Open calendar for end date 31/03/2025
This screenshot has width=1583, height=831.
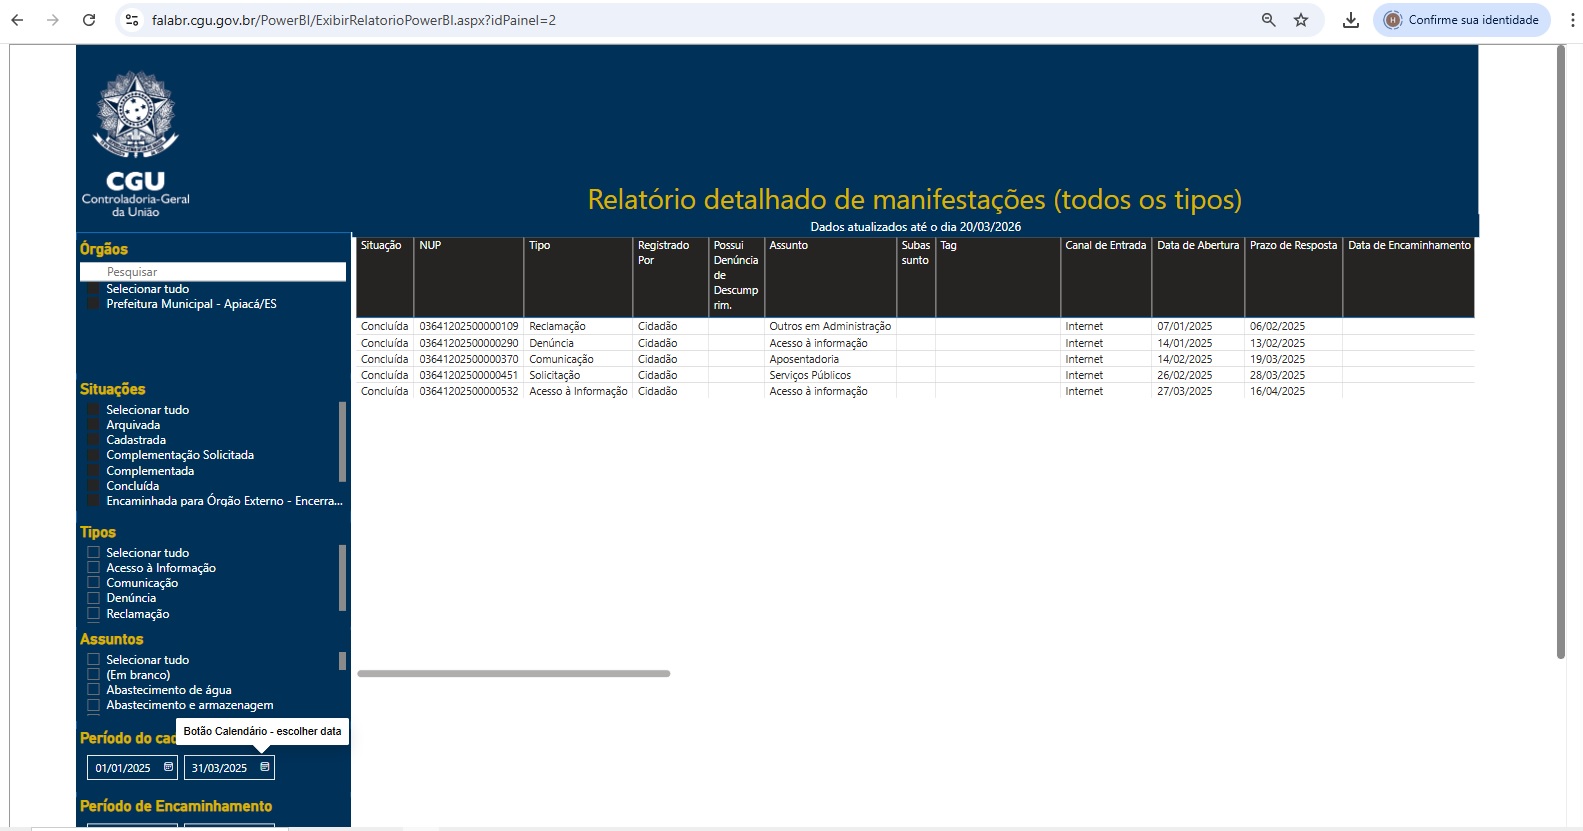tap(265, 767)
